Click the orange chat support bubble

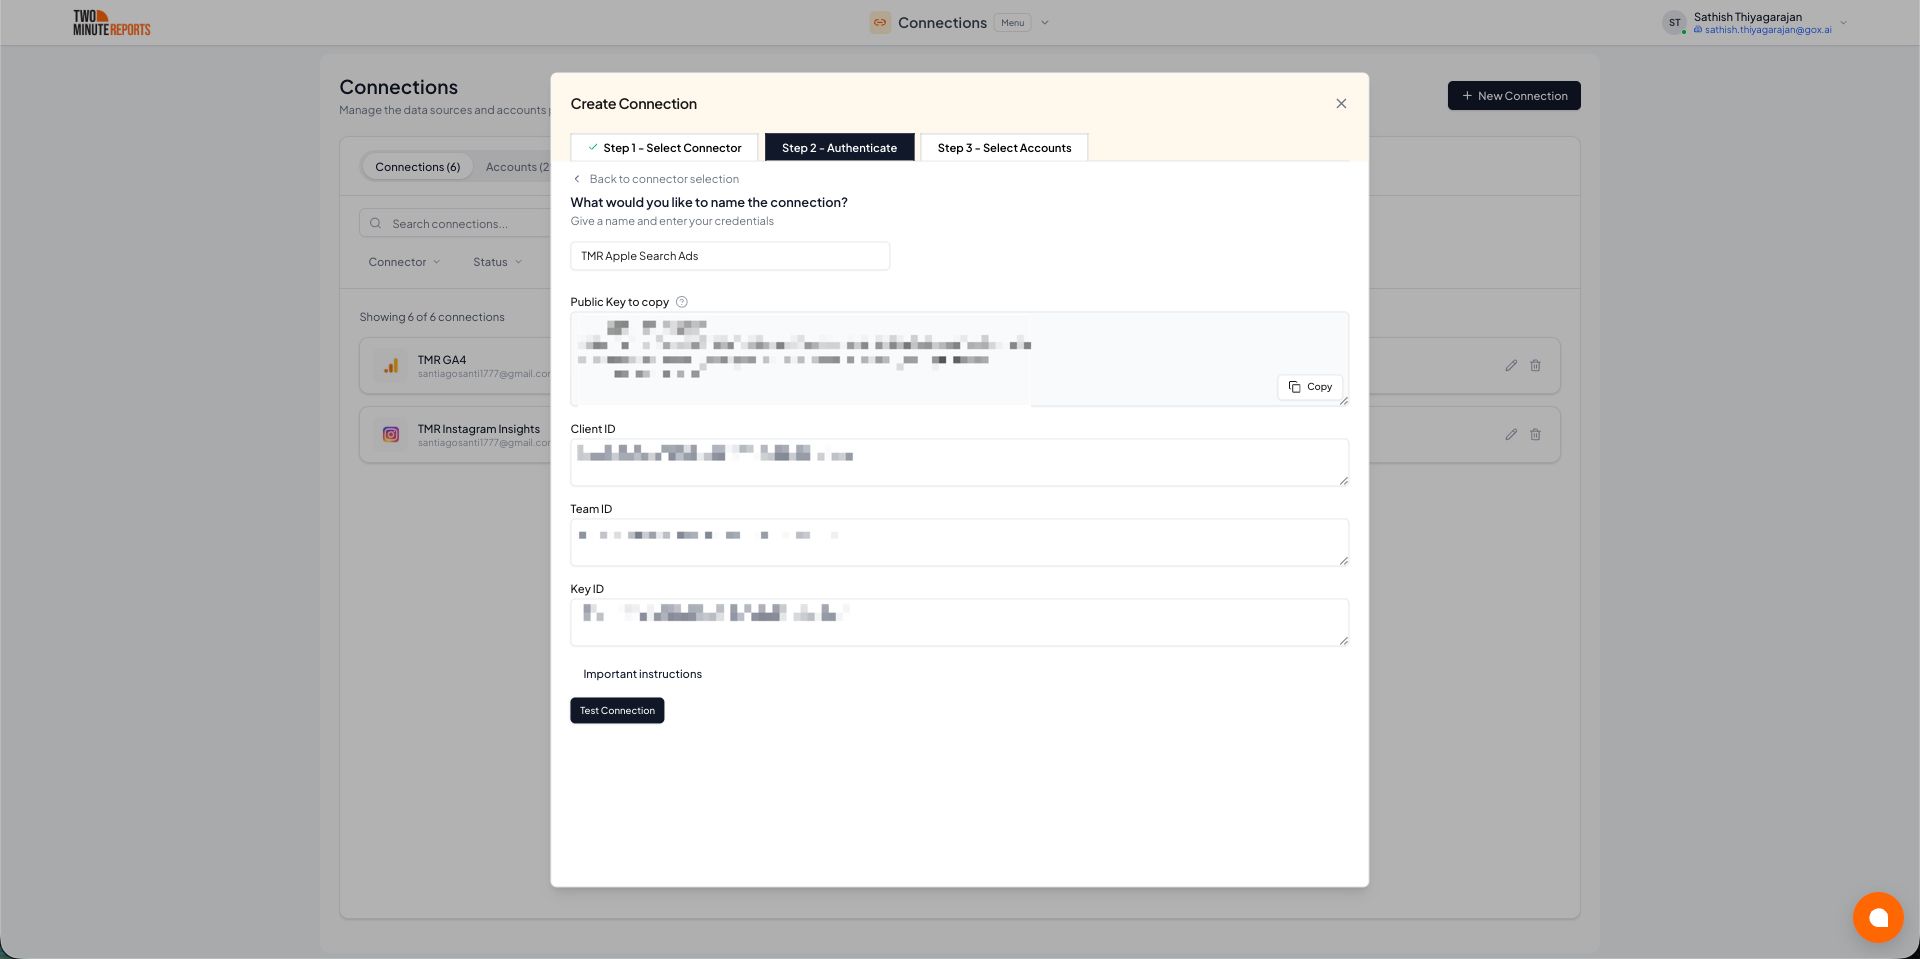coord(1877,917)
